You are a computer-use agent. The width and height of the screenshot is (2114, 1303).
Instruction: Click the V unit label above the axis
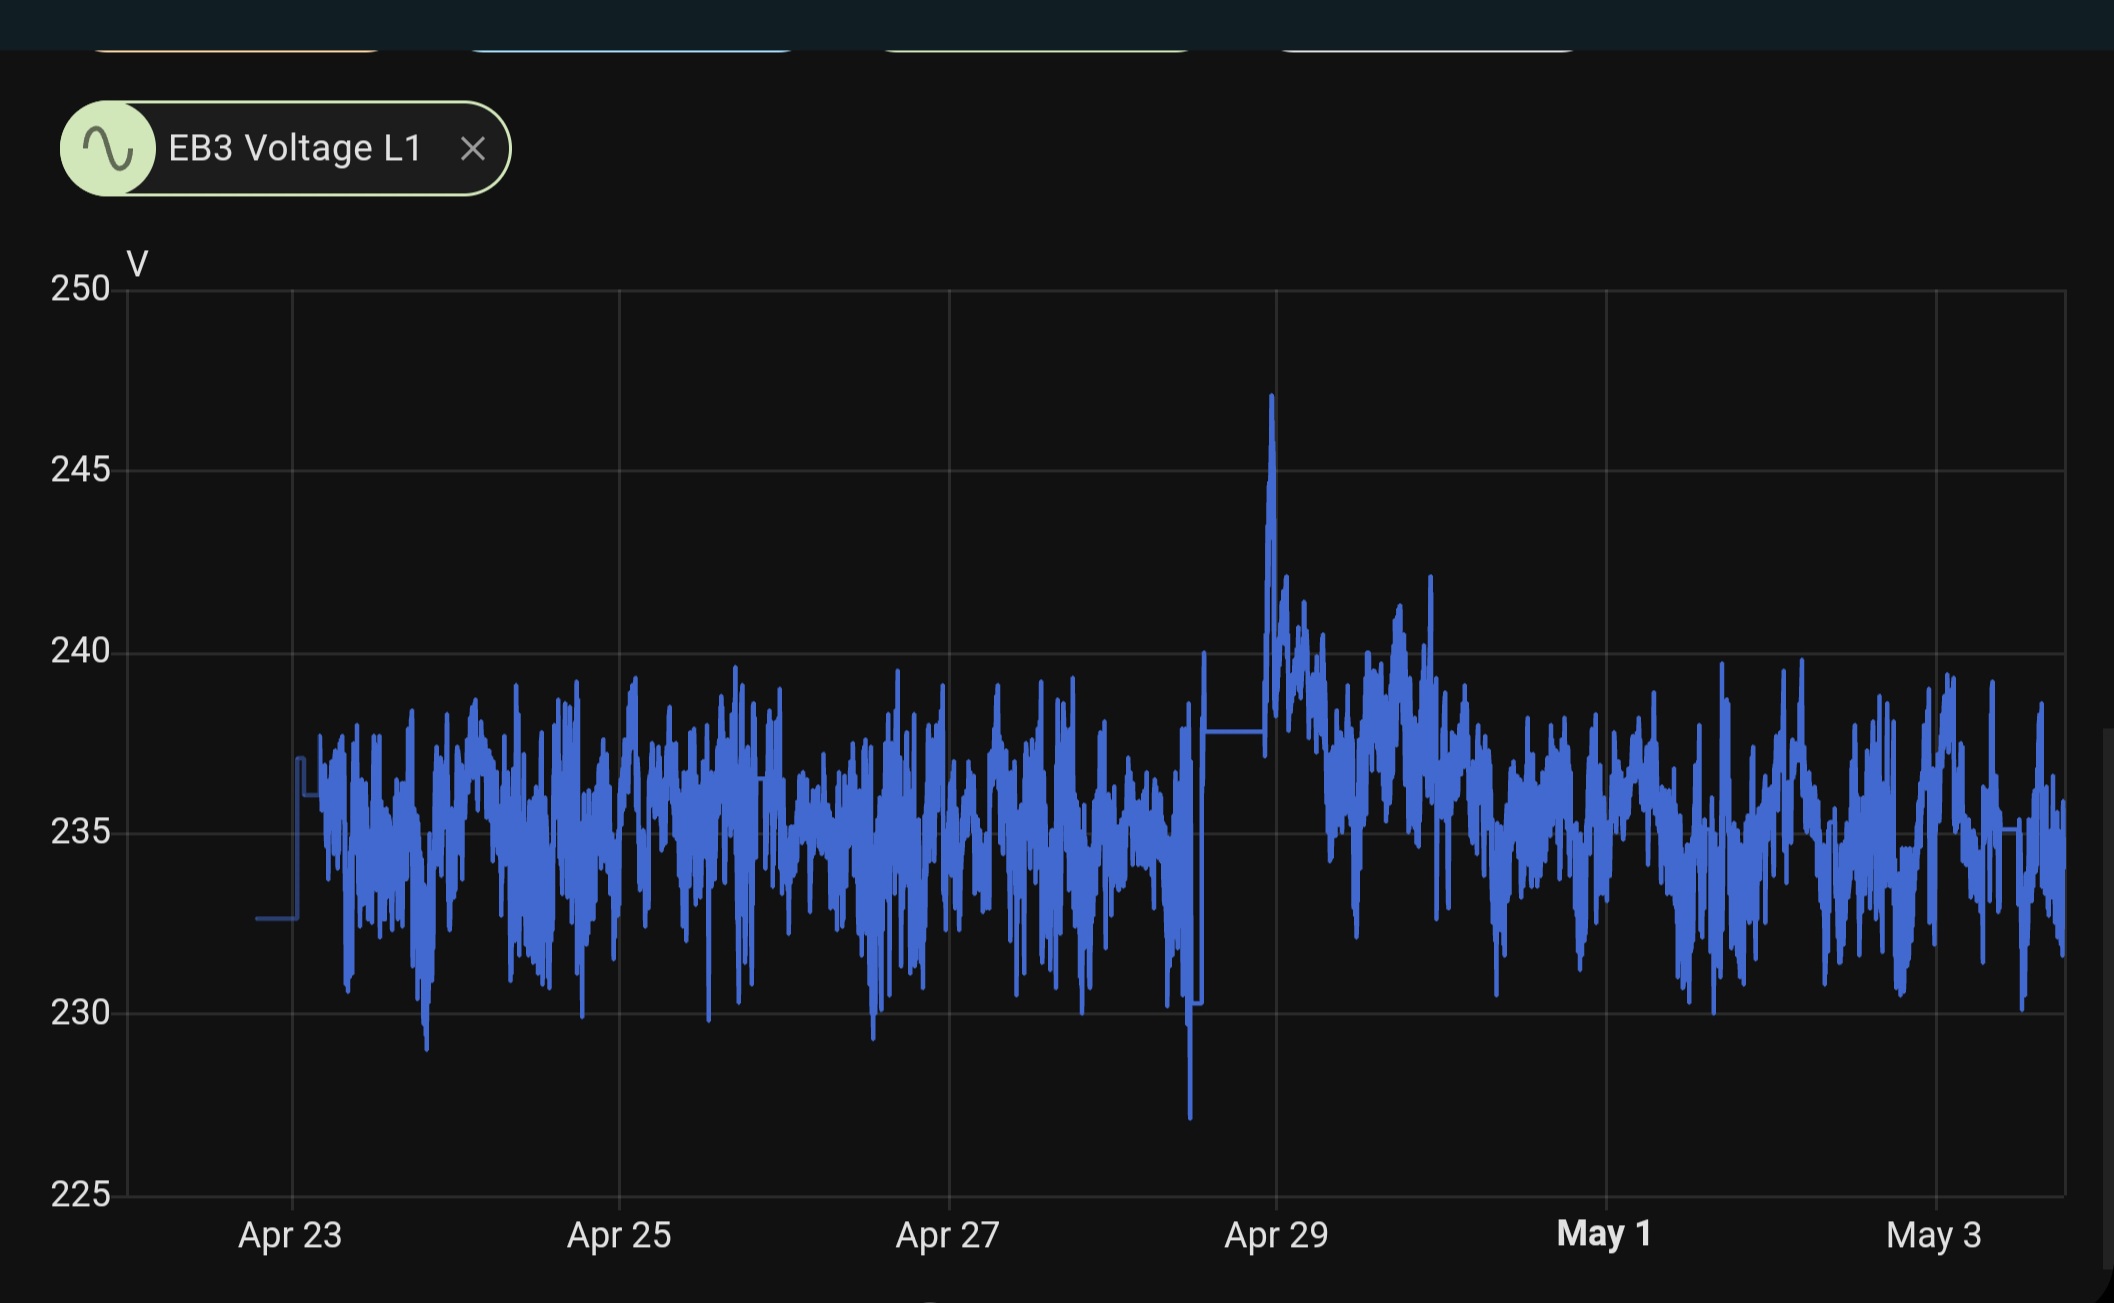tap(138, 265)
